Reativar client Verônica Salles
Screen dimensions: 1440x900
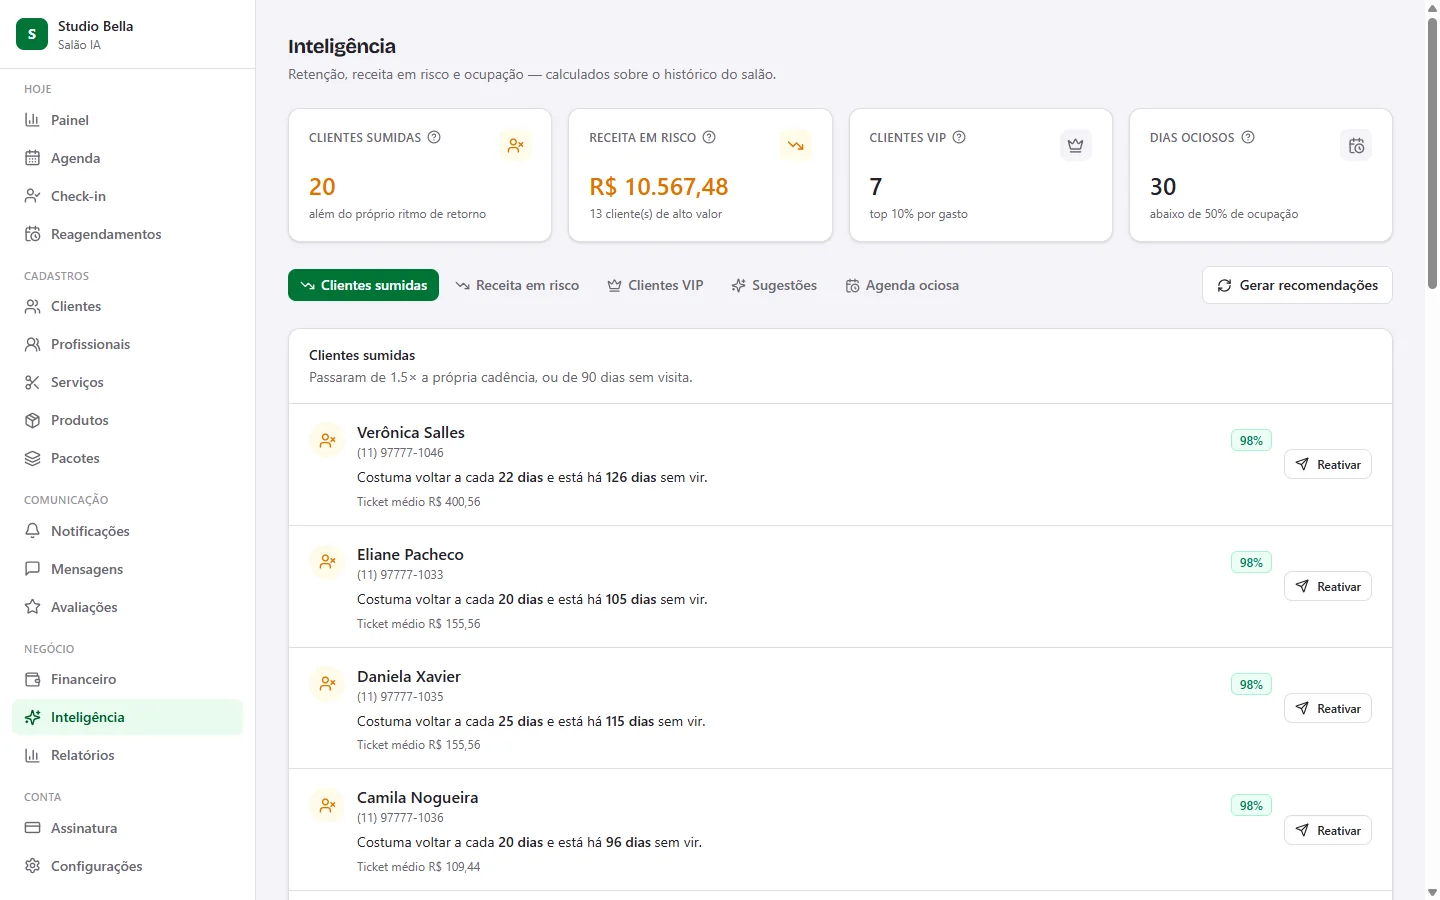[1328, 465]
